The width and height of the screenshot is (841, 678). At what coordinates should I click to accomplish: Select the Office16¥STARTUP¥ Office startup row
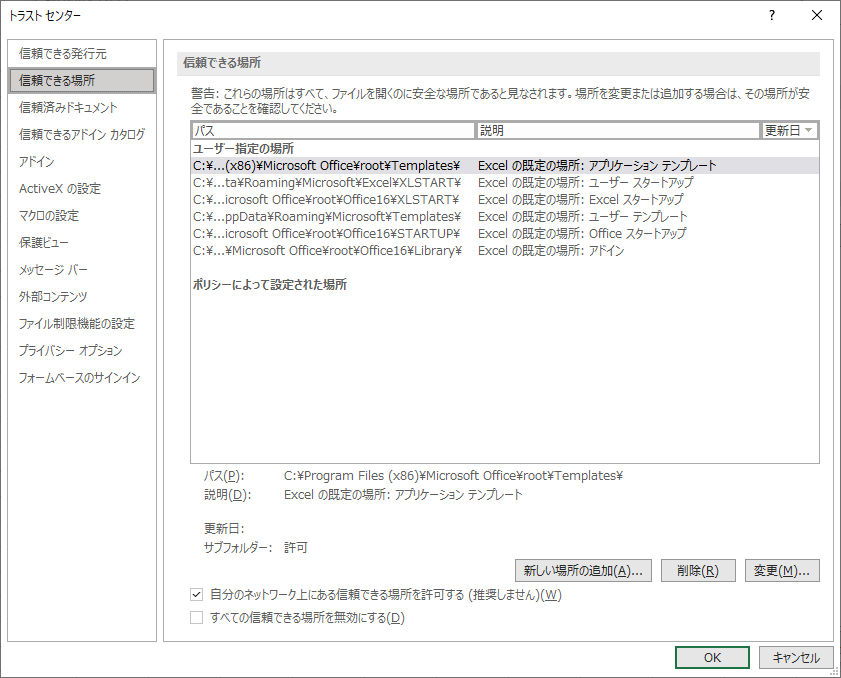point(505,234)
